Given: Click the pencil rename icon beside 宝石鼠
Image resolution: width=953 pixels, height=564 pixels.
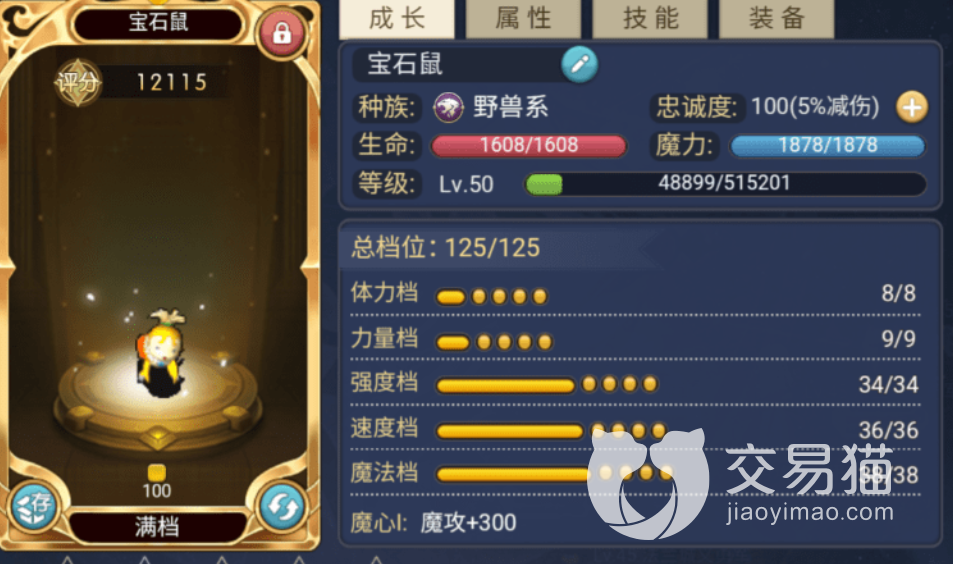Looking at the screenshot, I should click(x=579, y=64).
